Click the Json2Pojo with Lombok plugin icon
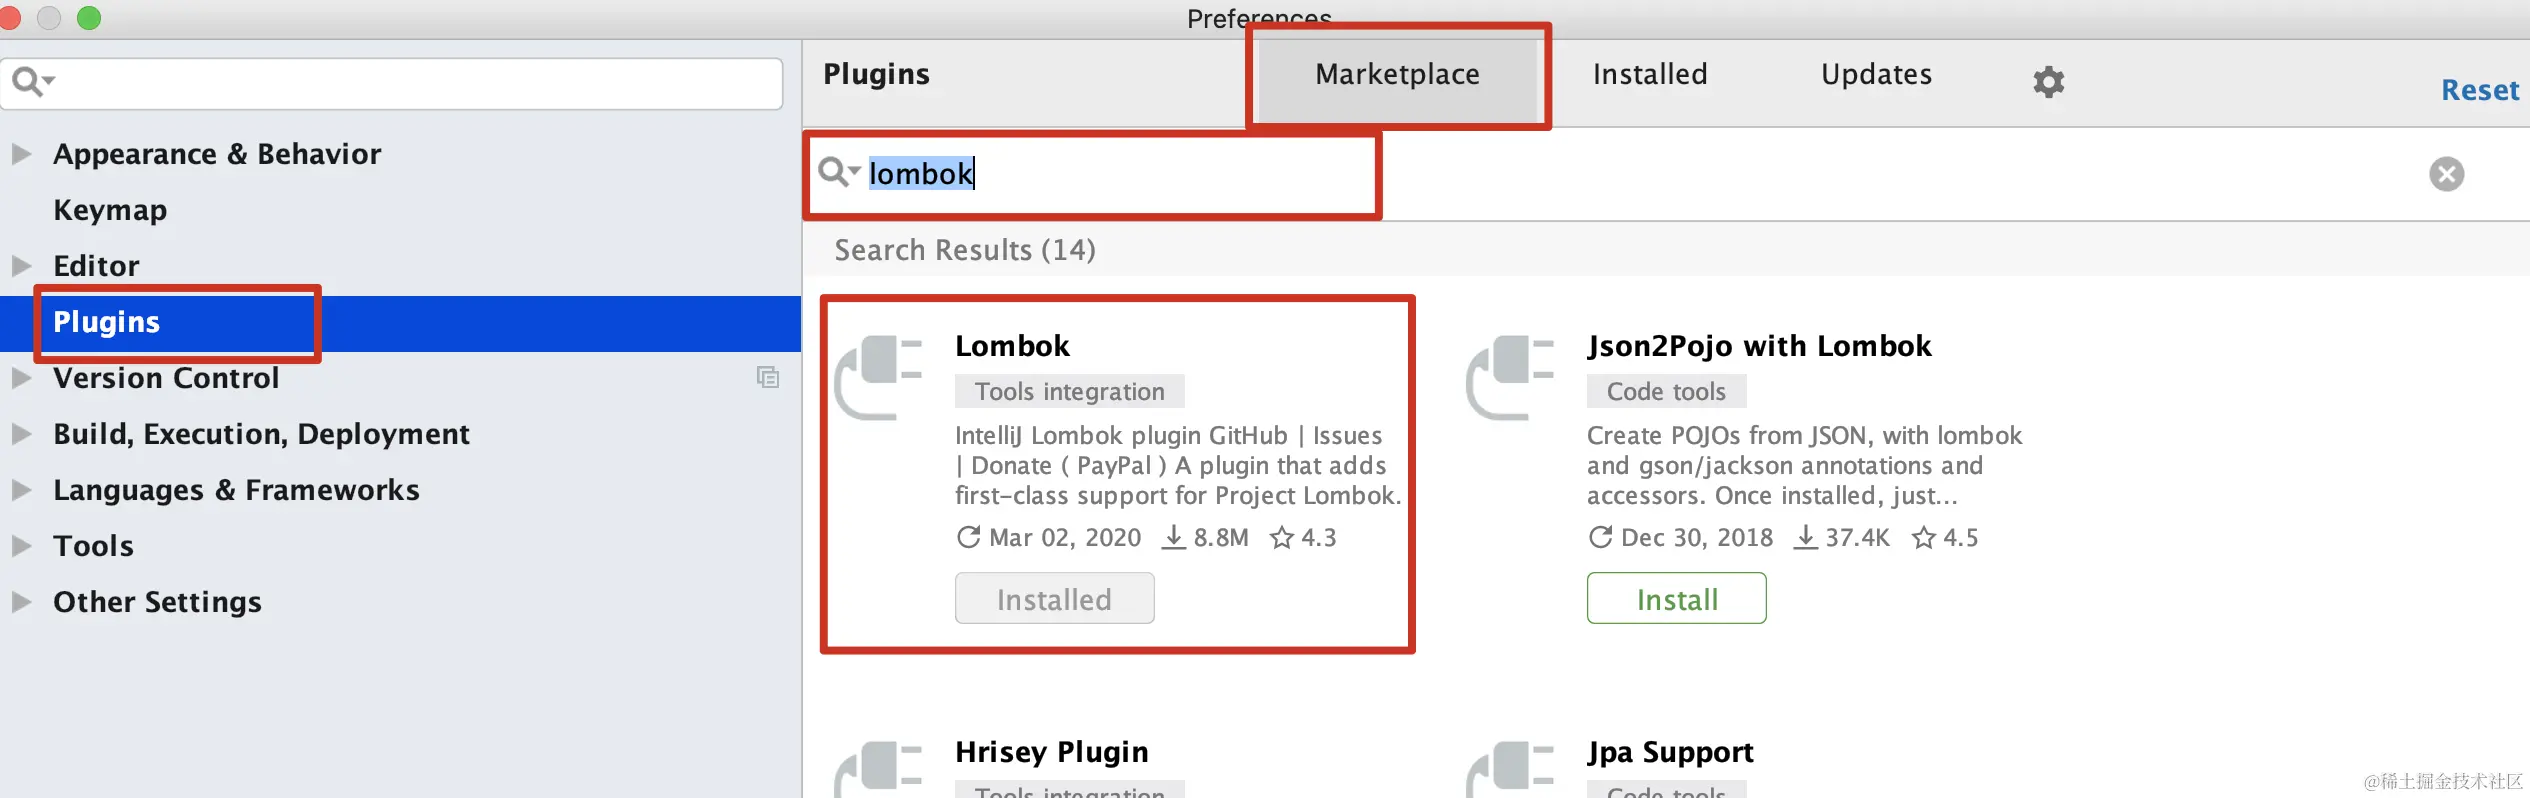 point(1510,377)
